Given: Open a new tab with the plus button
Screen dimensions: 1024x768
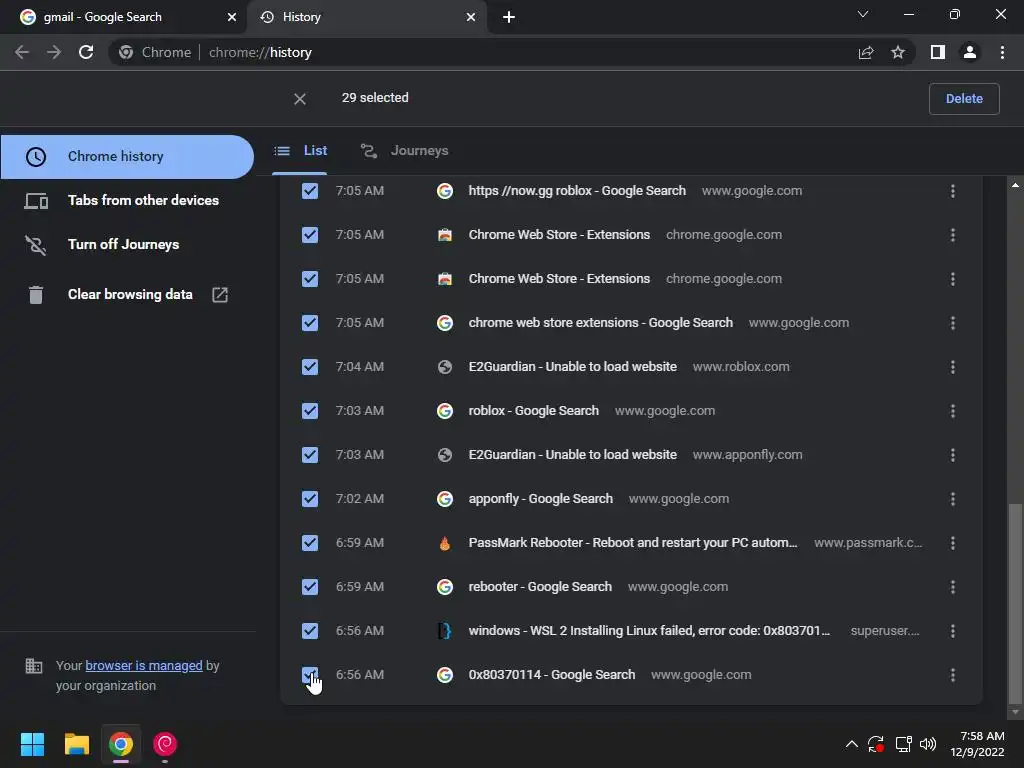Looking at the screenshot, I should pyautogui.click(x=509, y=17).
